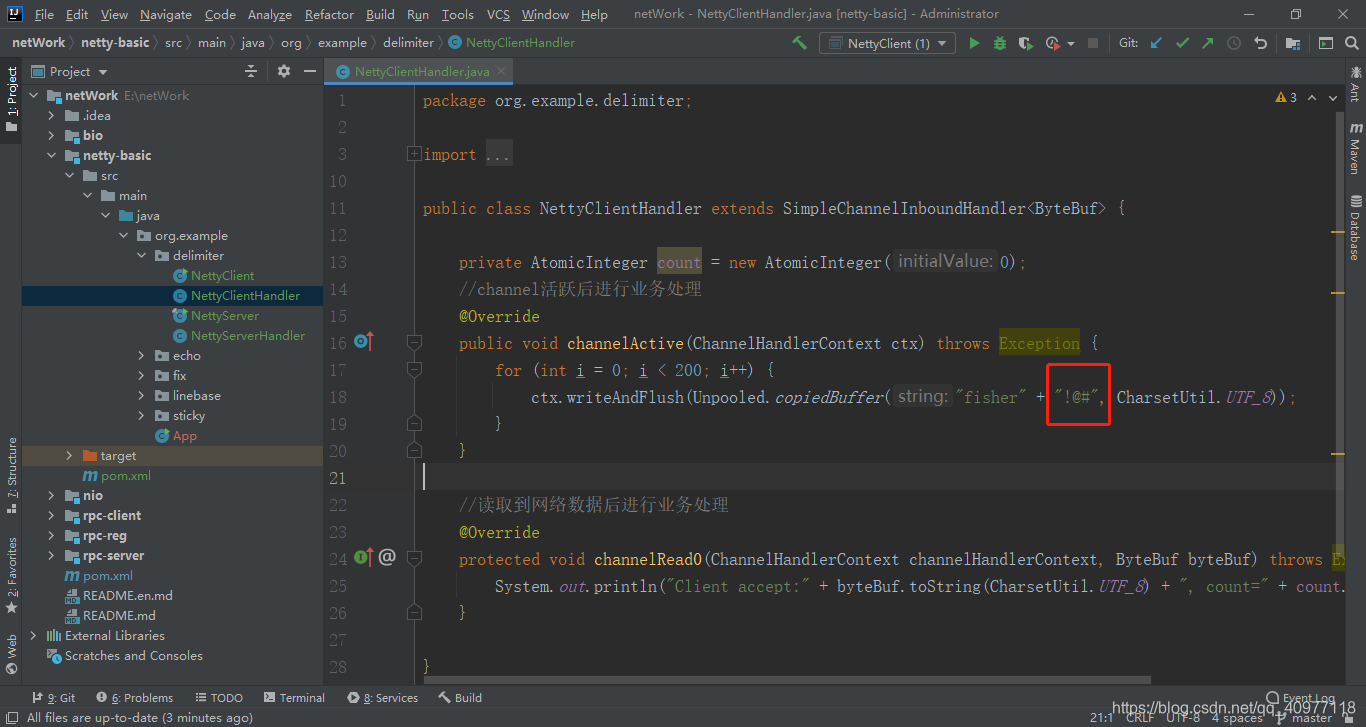Screen dimensions: 1366x727
Task: Click the warnings indicator showing 3
Action: pos(1286,97)
